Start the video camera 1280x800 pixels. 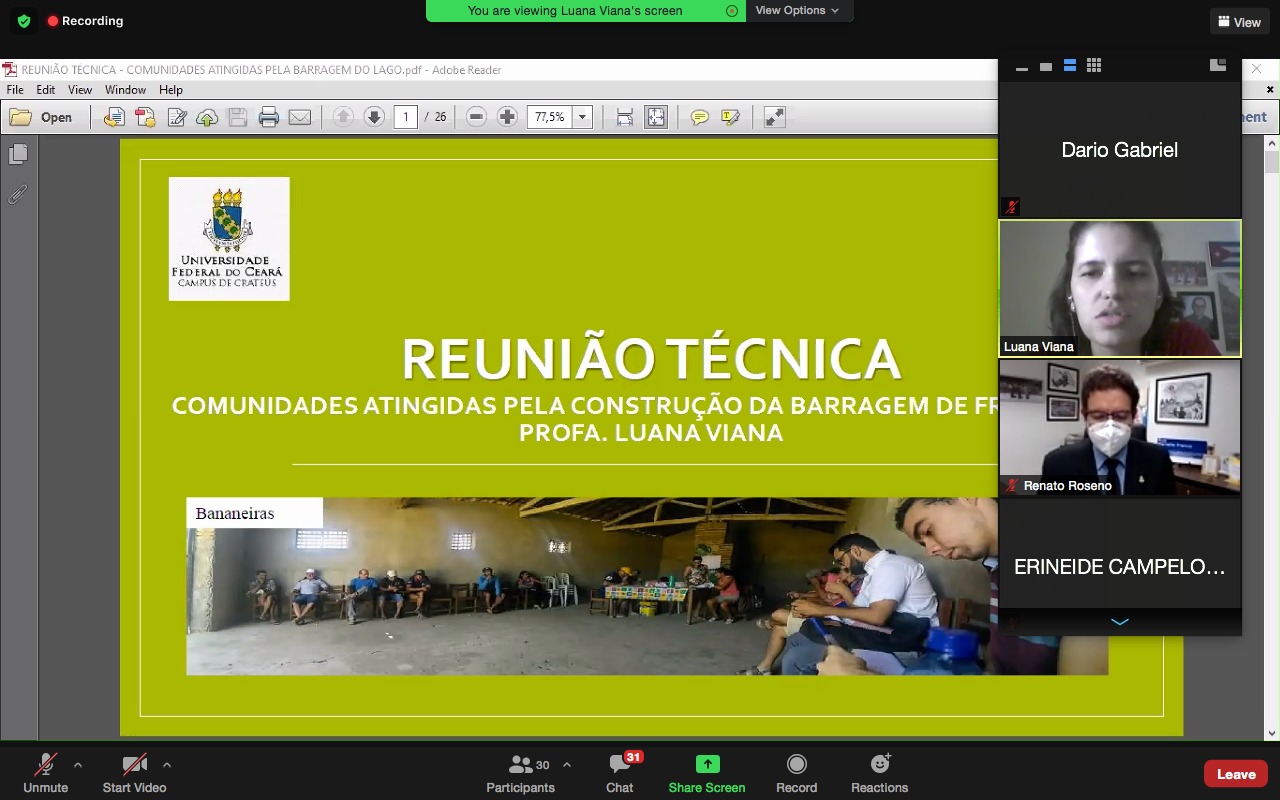point(134,773)
